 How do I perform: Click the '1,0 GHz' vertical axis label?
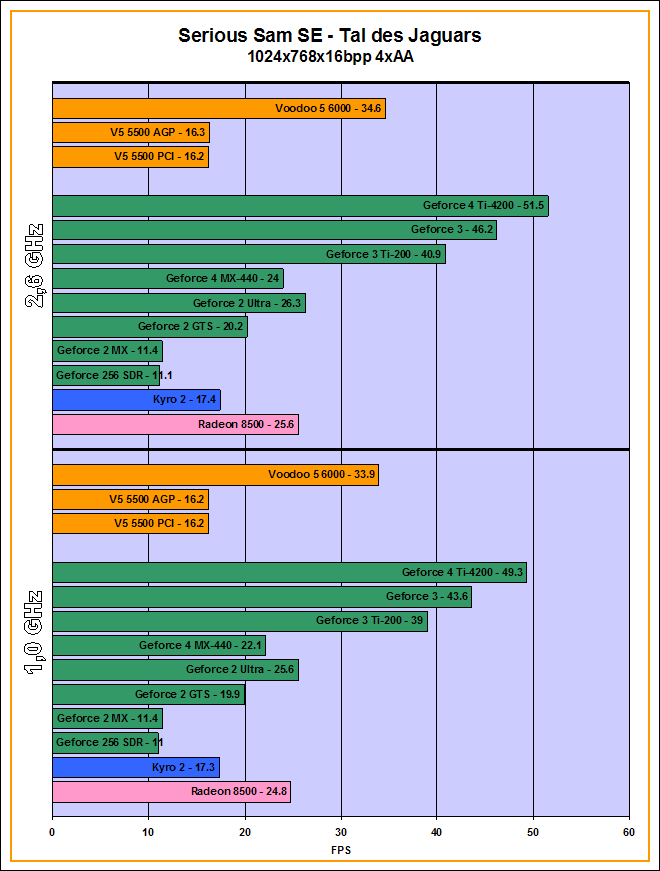(33, 635)
